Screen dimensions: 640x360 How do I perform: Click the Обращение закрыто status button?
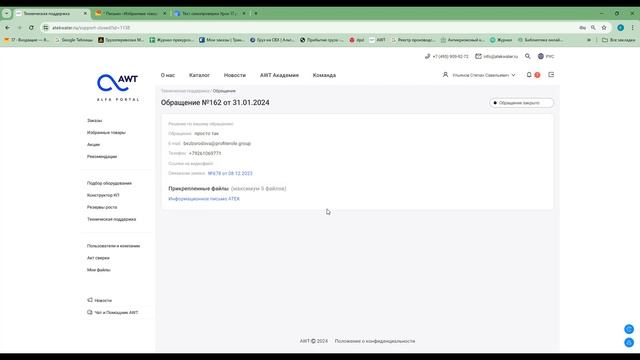(x=521, y=103)
